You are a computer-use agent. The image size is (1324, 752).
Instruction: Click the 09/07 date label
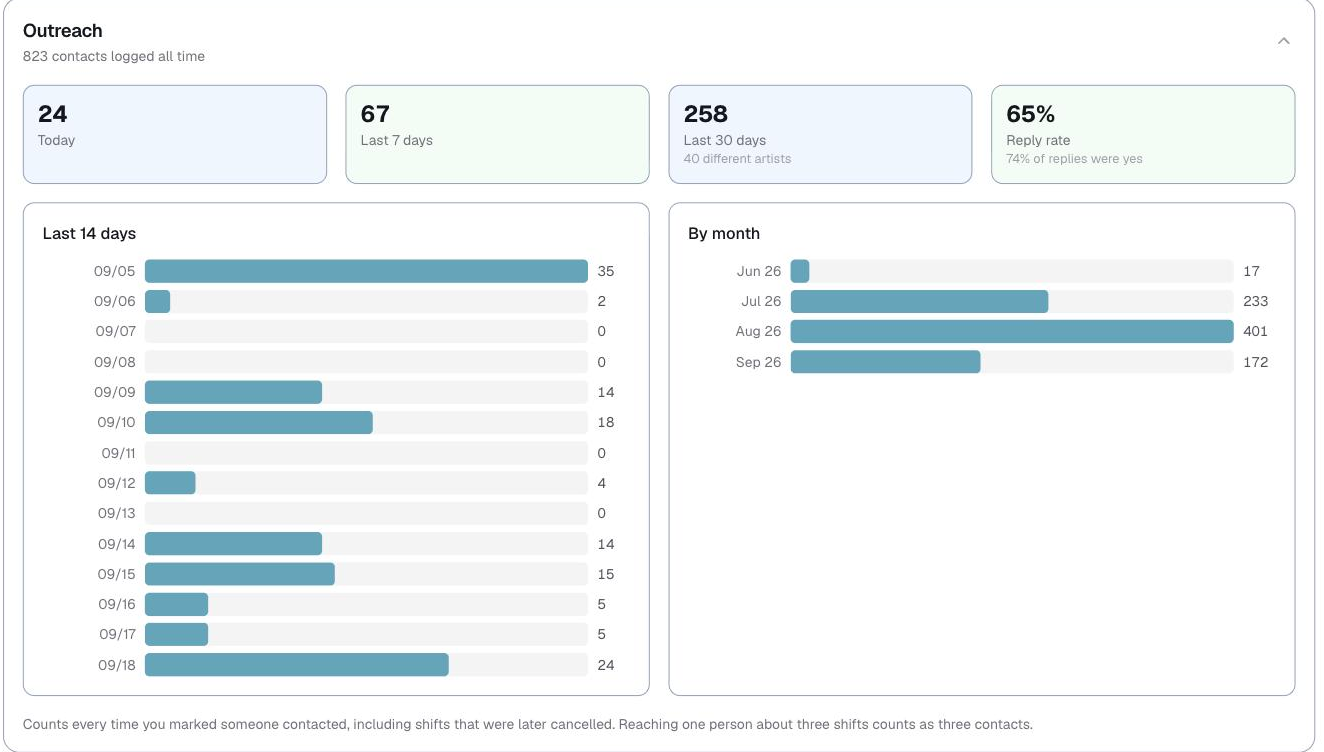115,331
